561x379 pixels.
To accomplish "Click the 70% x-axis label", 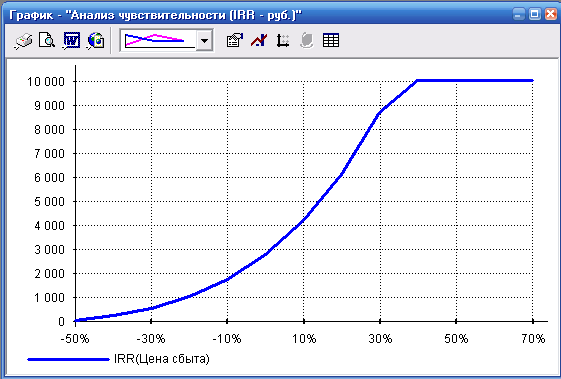I will coord(533,339).
